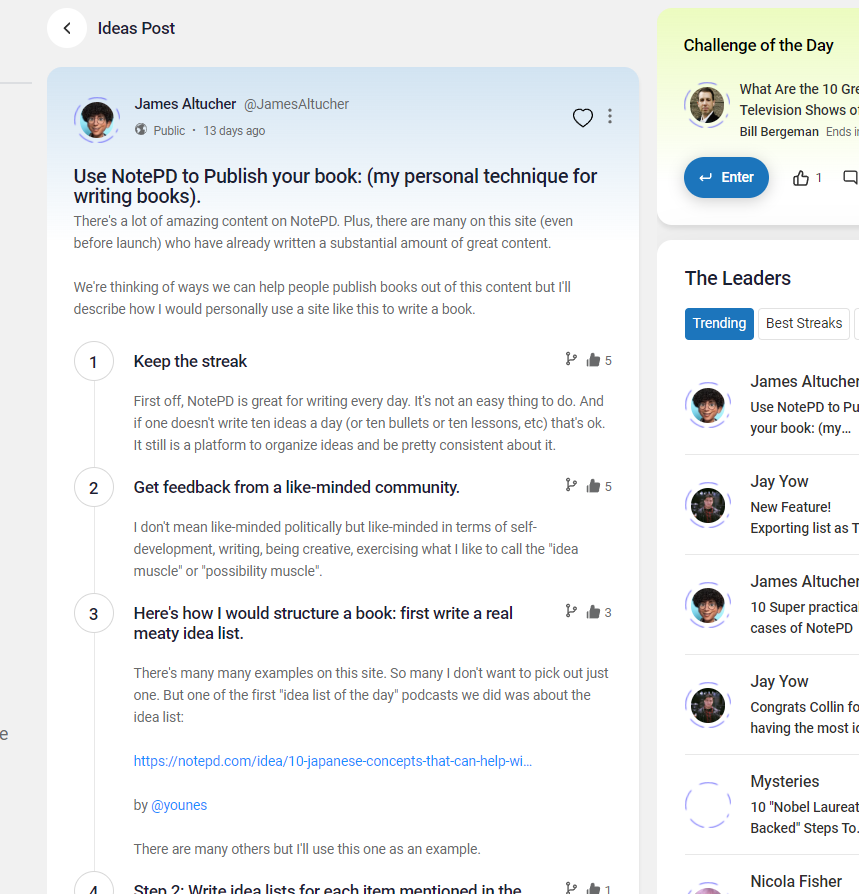The height and width of the screenshot is (894, 859).
Task: Like the Challenge of the Day
Action: (801, 178)
